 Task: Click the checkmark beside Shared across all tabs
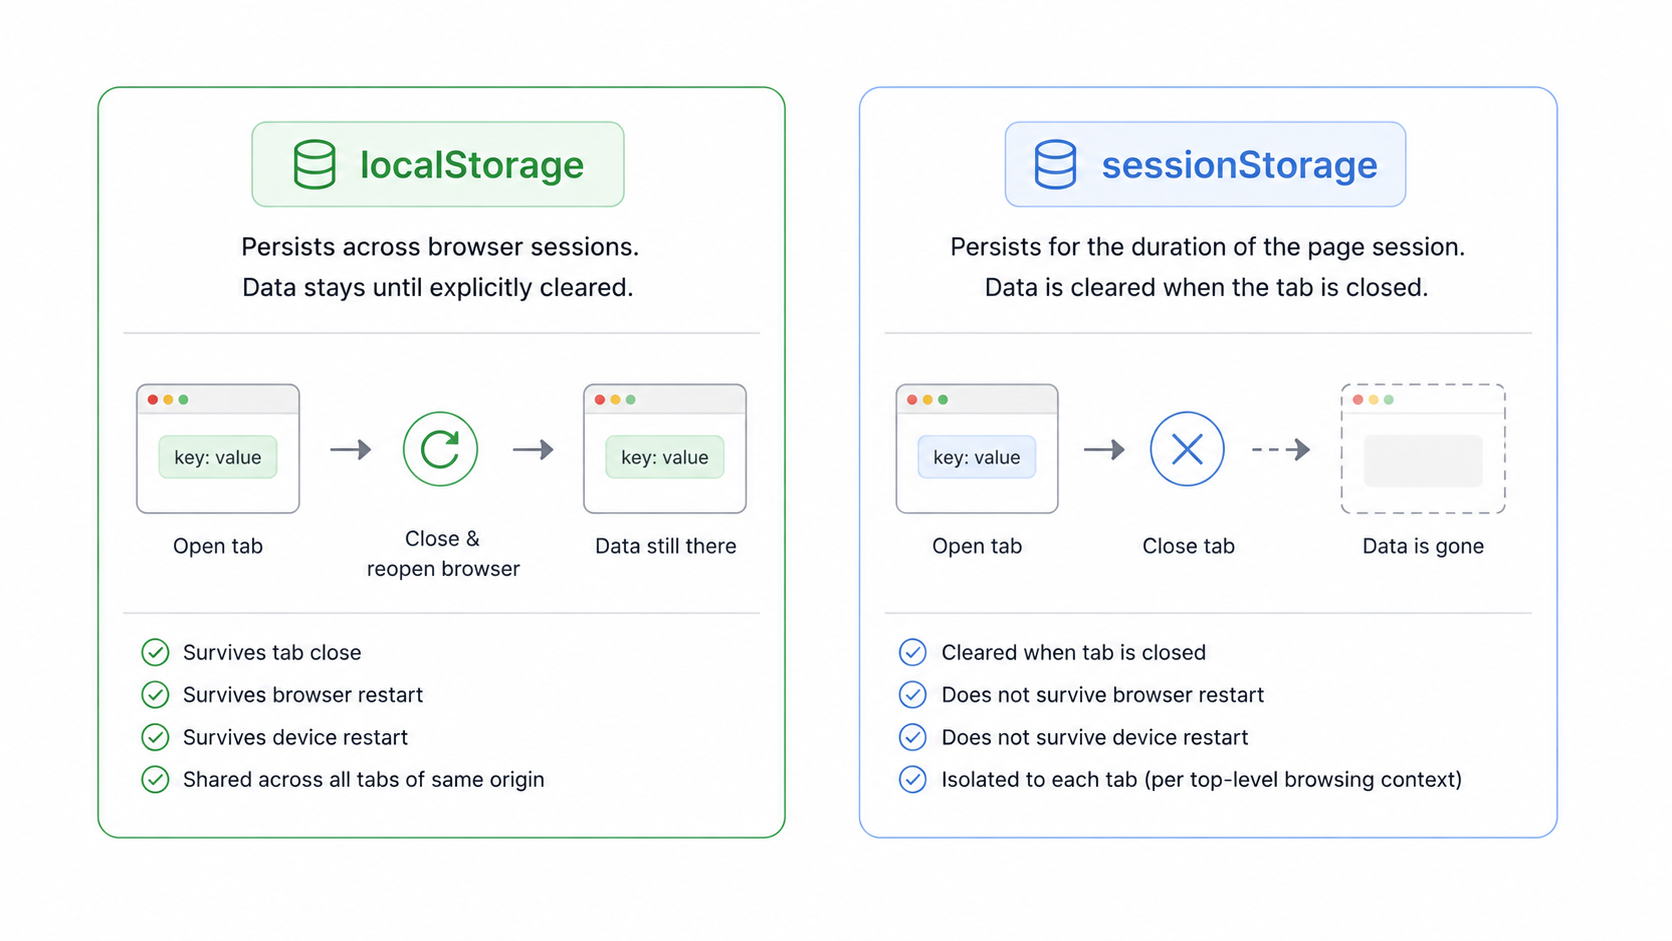(155, 779)
